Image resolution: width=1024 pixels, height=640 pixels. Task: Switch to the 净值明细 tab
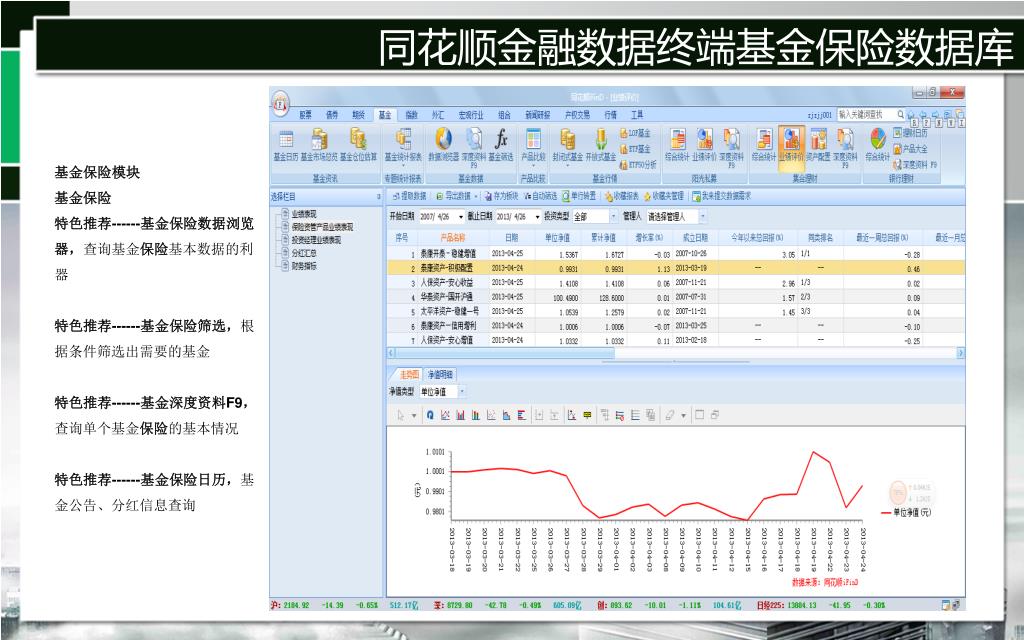tap(440, 375)
